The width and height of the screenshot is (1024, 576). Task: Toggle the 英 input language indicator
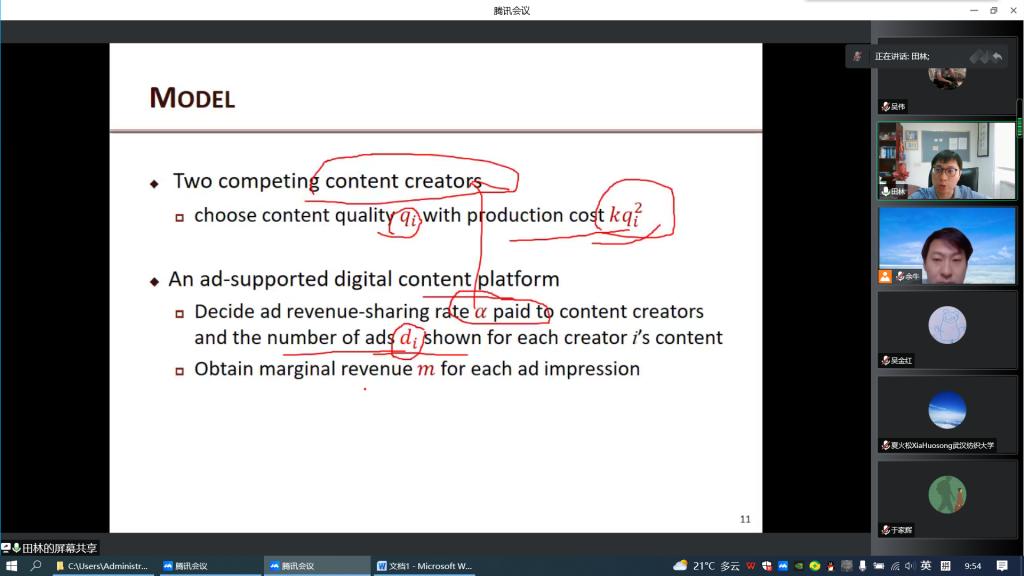tap(926, 566)
